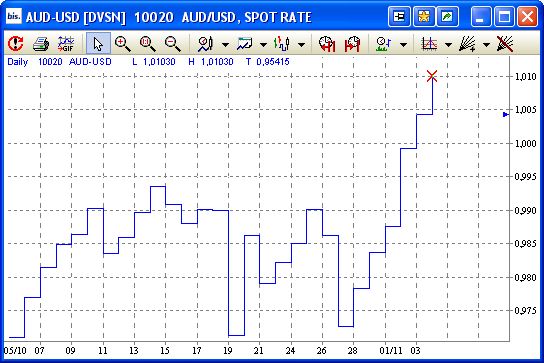Click the blue price marker on right axis

tap(506, 114)
